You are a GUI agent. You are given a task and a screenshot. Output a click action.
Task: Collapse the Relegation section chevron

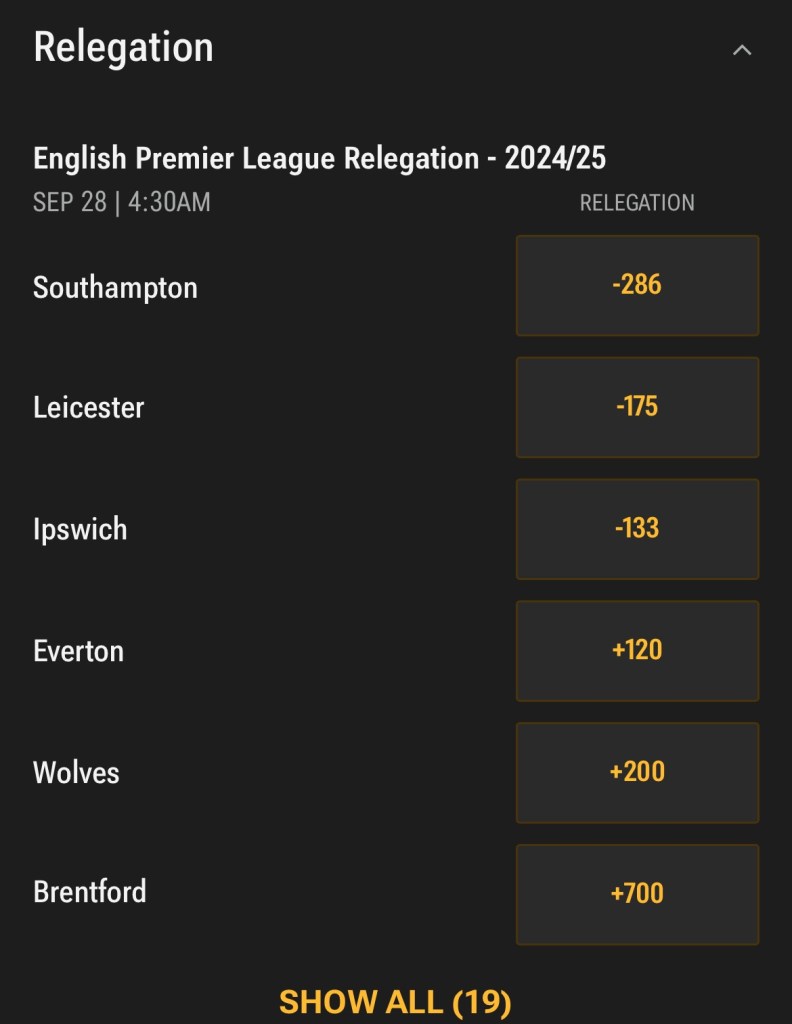[x=741, y=50]
